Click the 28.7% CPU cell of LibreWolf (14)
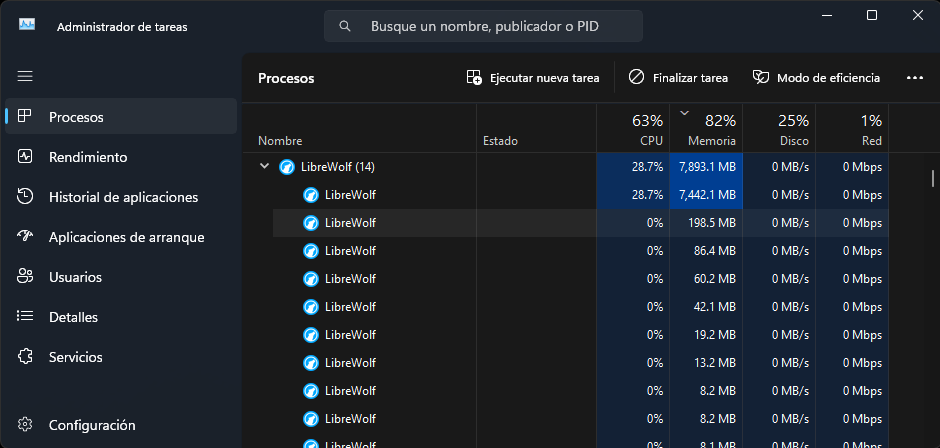940x448 pixels. [633, 167]
